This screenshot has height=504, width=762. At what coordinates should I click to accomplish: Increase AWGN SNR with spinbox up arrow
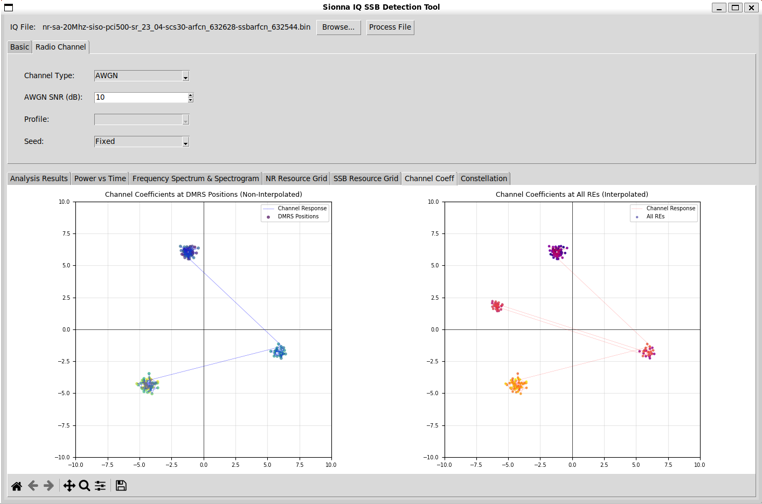(190, 95)
